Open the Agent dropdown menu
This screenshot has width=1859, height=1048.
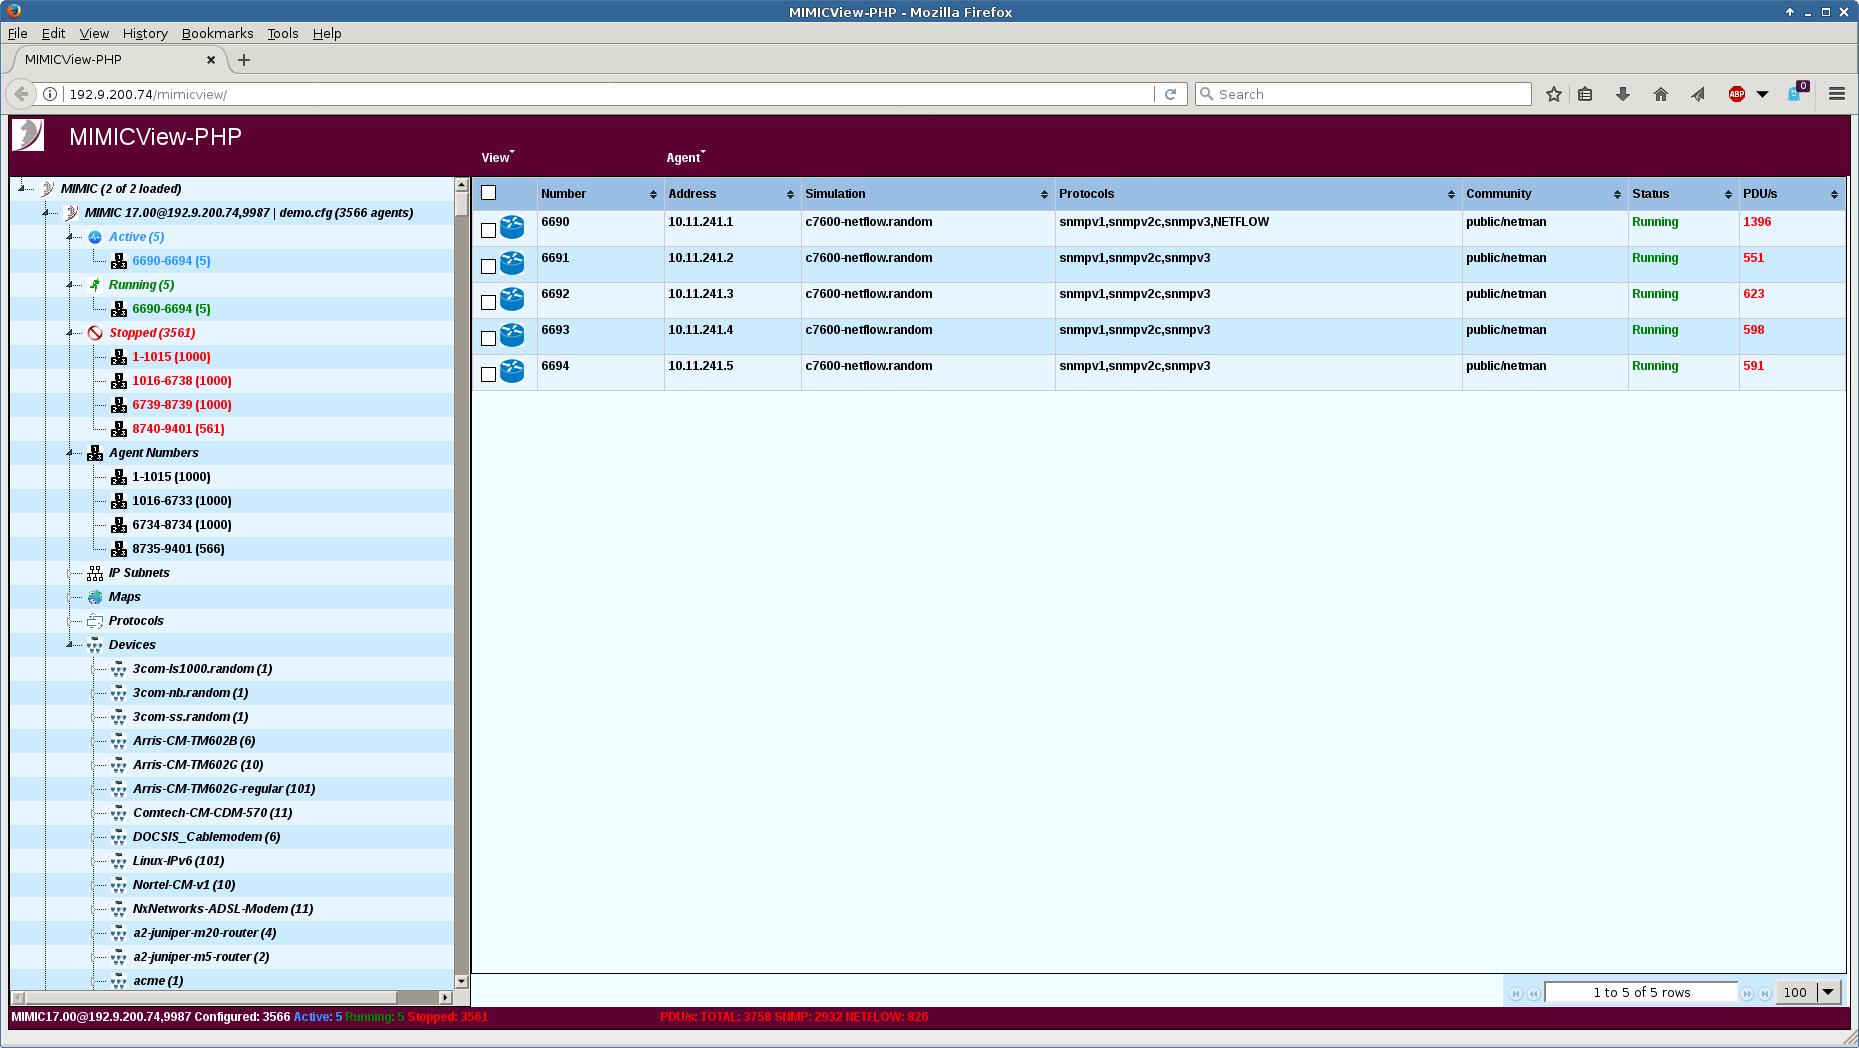[x=685, y=157]
